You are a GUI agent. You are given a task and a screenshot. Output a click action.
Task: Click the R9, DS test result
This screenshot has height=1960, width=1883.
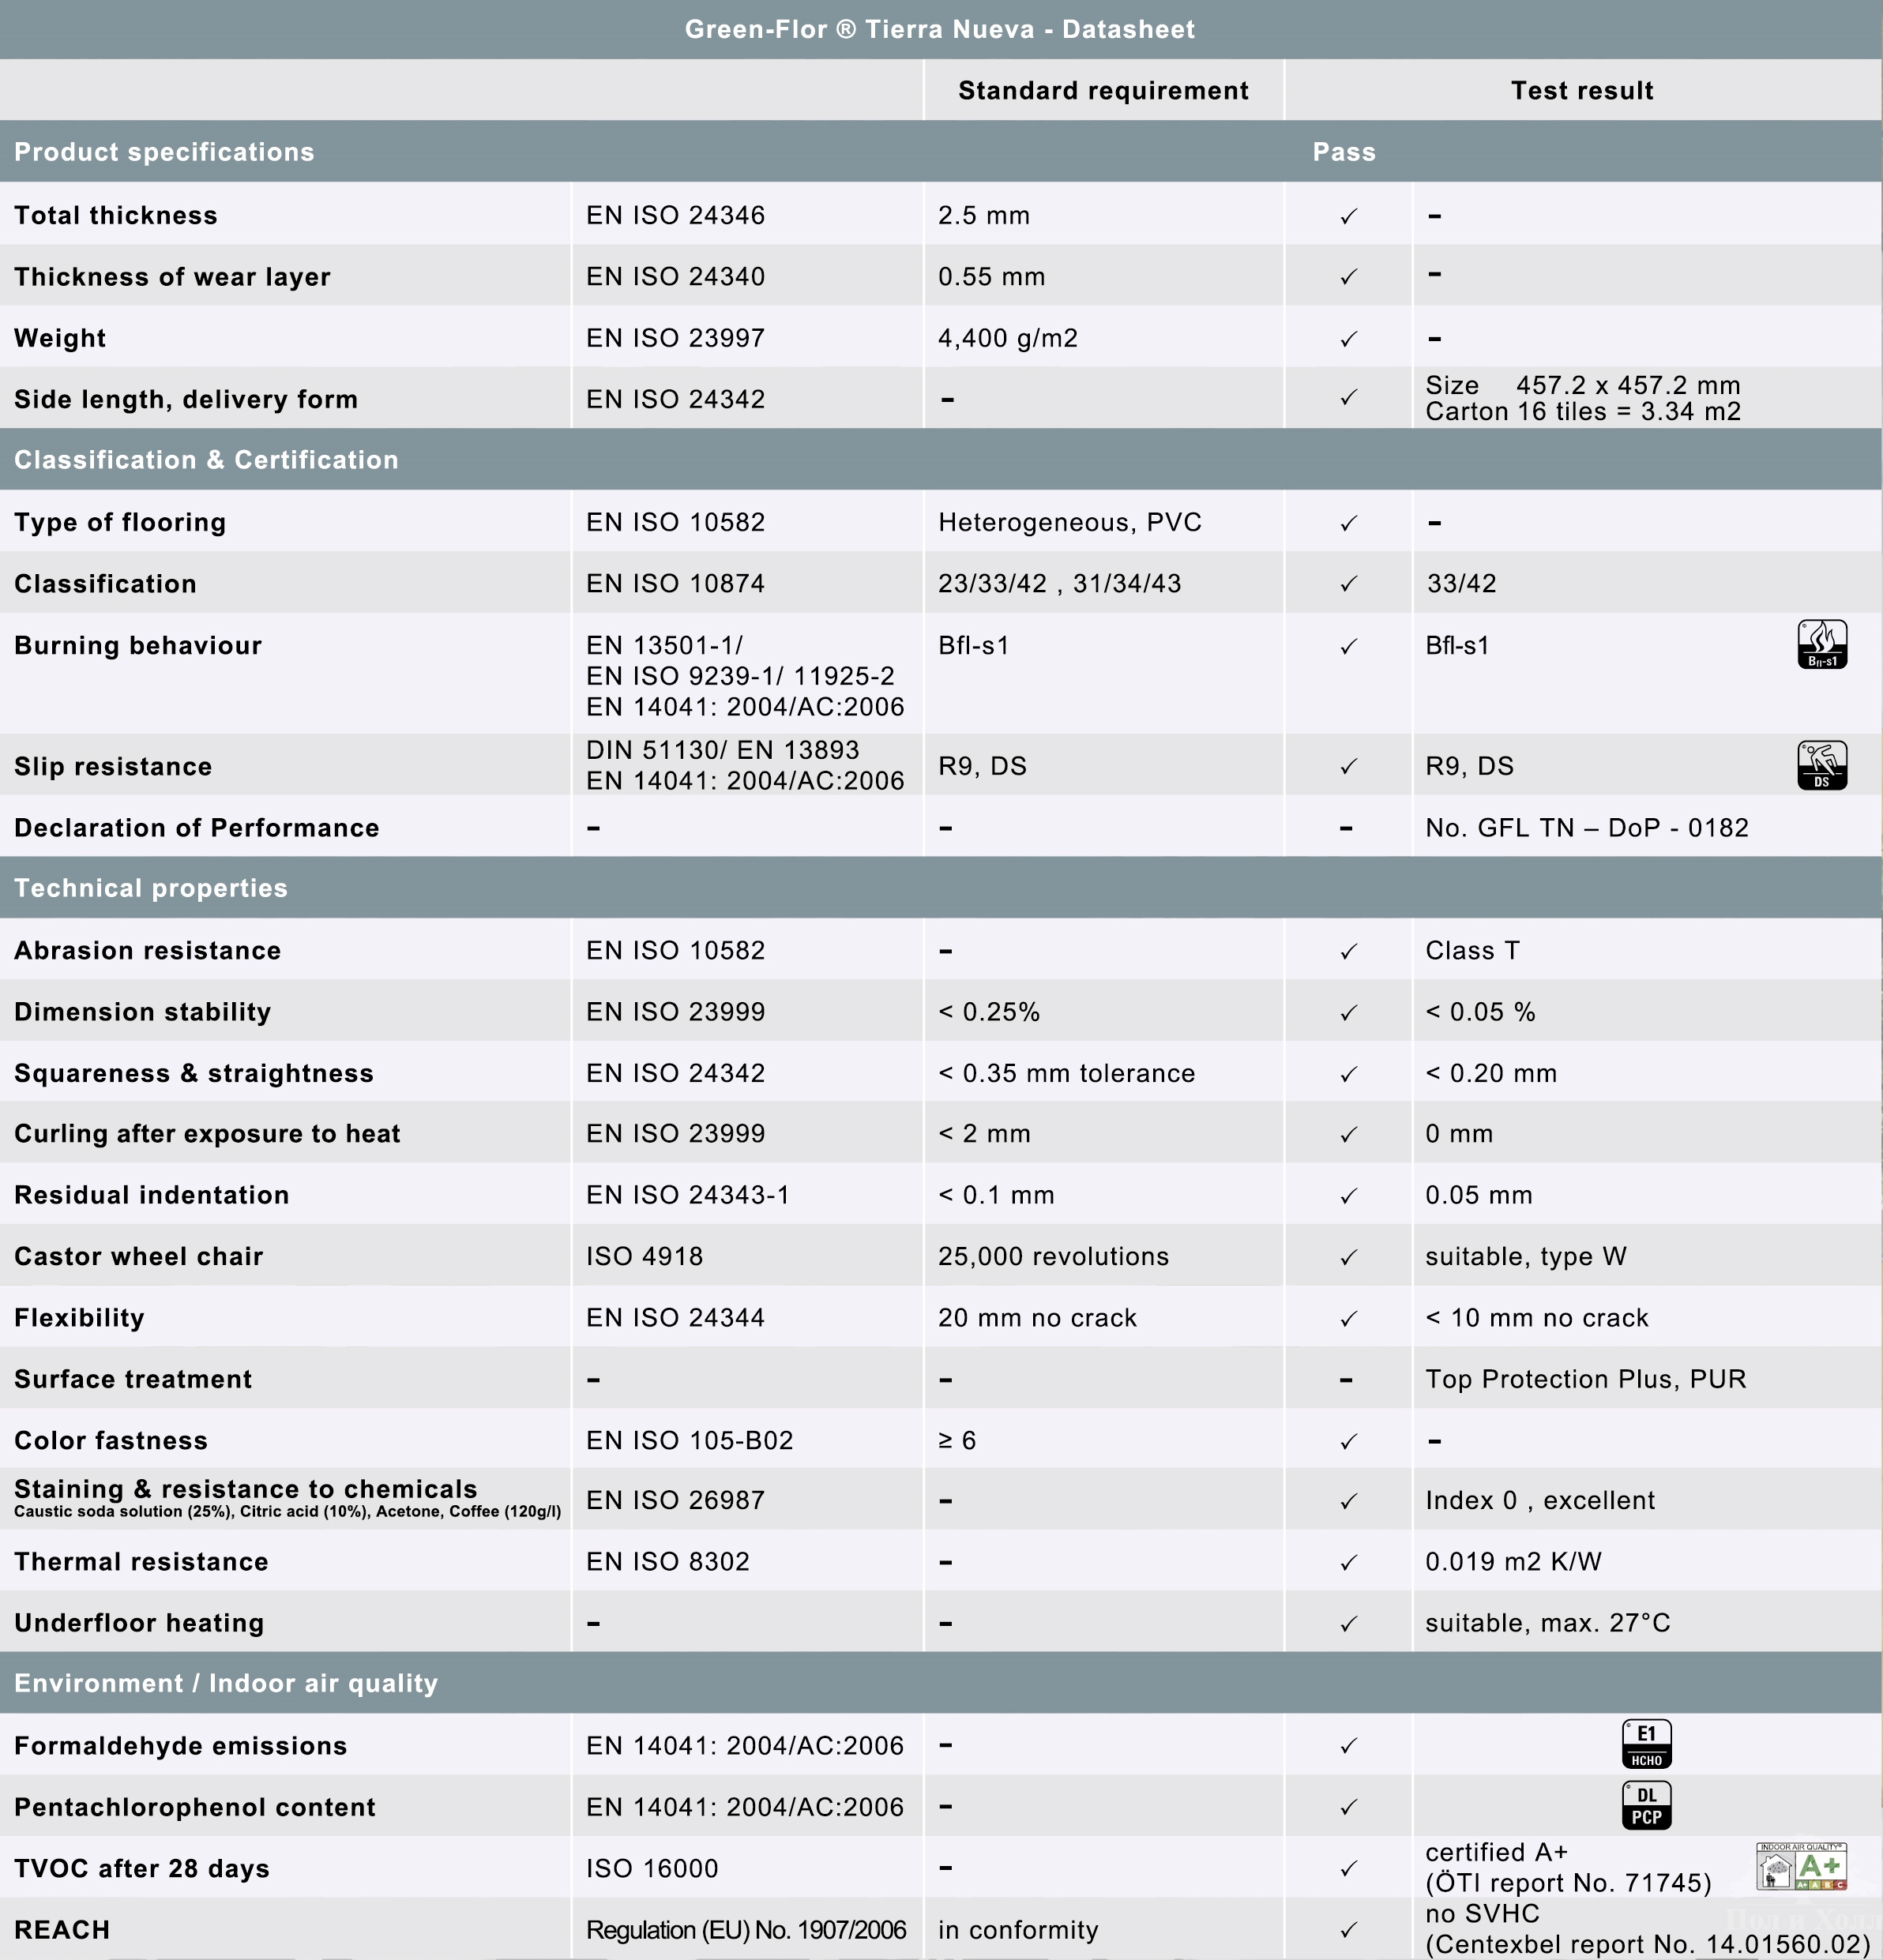pos(1470,767)
